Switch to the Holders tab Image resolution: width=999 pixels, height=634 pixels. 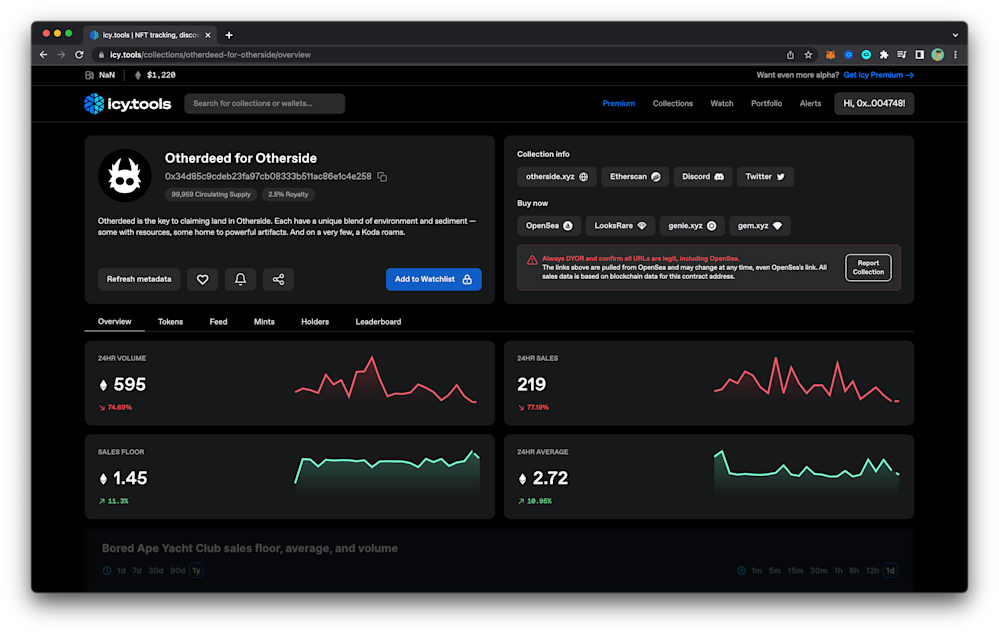point(315,322)
